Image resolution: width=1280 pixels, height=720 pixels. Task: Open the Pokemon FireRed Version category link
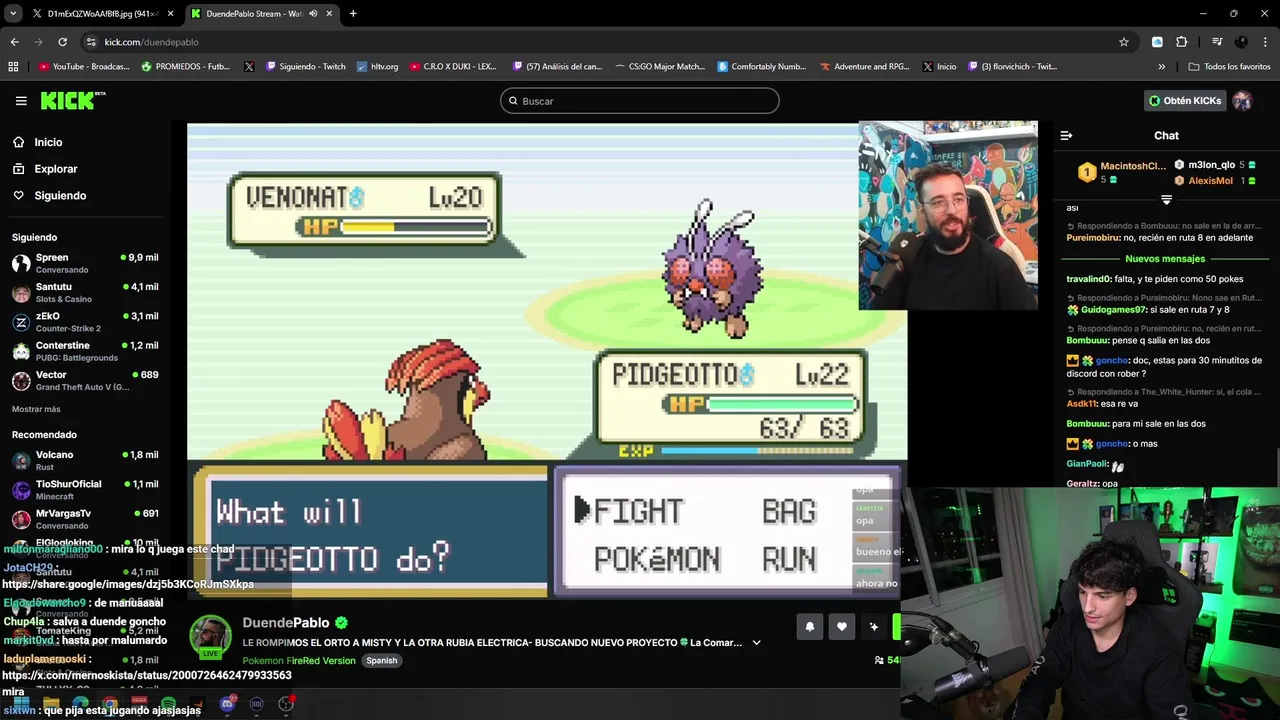pyautogui.click(x=299, y=661)
